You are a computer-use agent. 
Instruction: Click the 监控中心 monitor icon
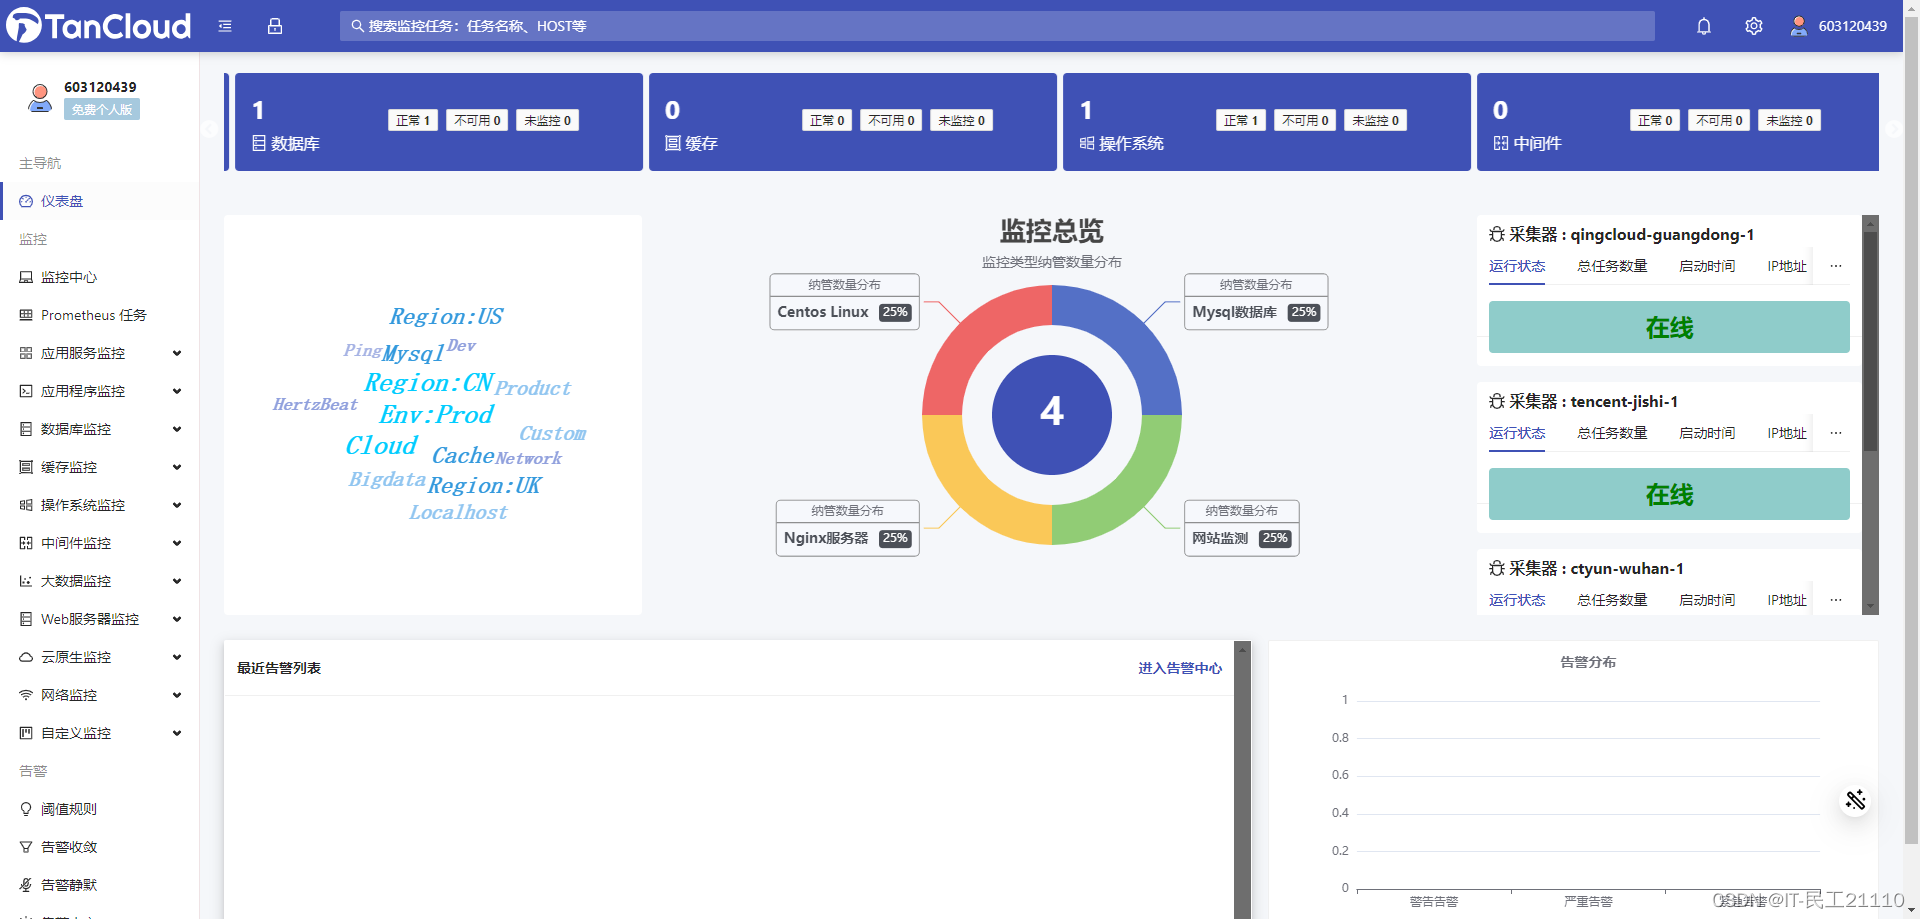[x=26, y=277]
